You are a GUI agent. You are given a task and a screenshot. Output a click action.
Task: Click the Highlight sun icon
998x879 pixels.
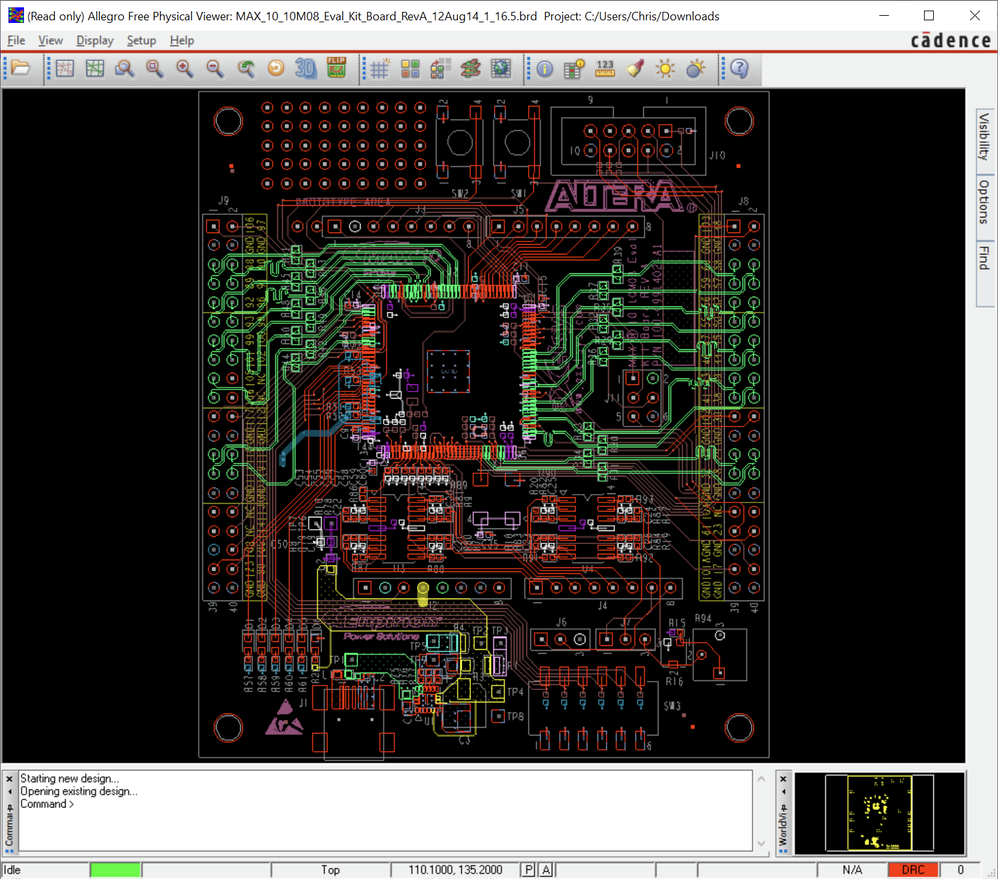pos(665,68)
